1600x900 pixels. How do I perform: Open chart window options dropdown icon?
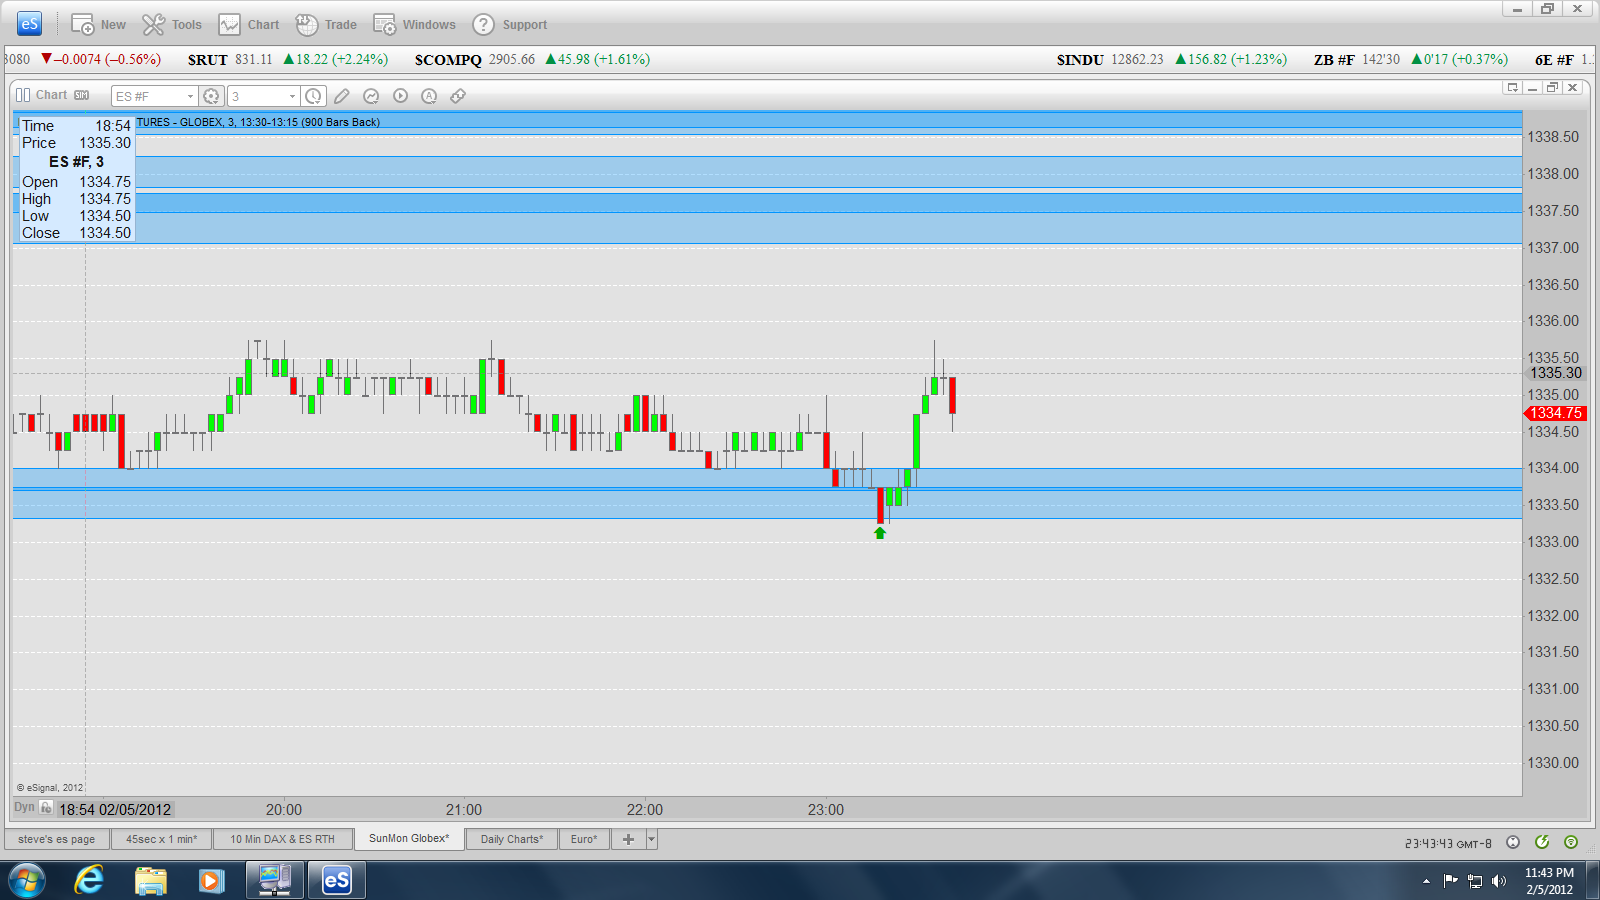1512,88
